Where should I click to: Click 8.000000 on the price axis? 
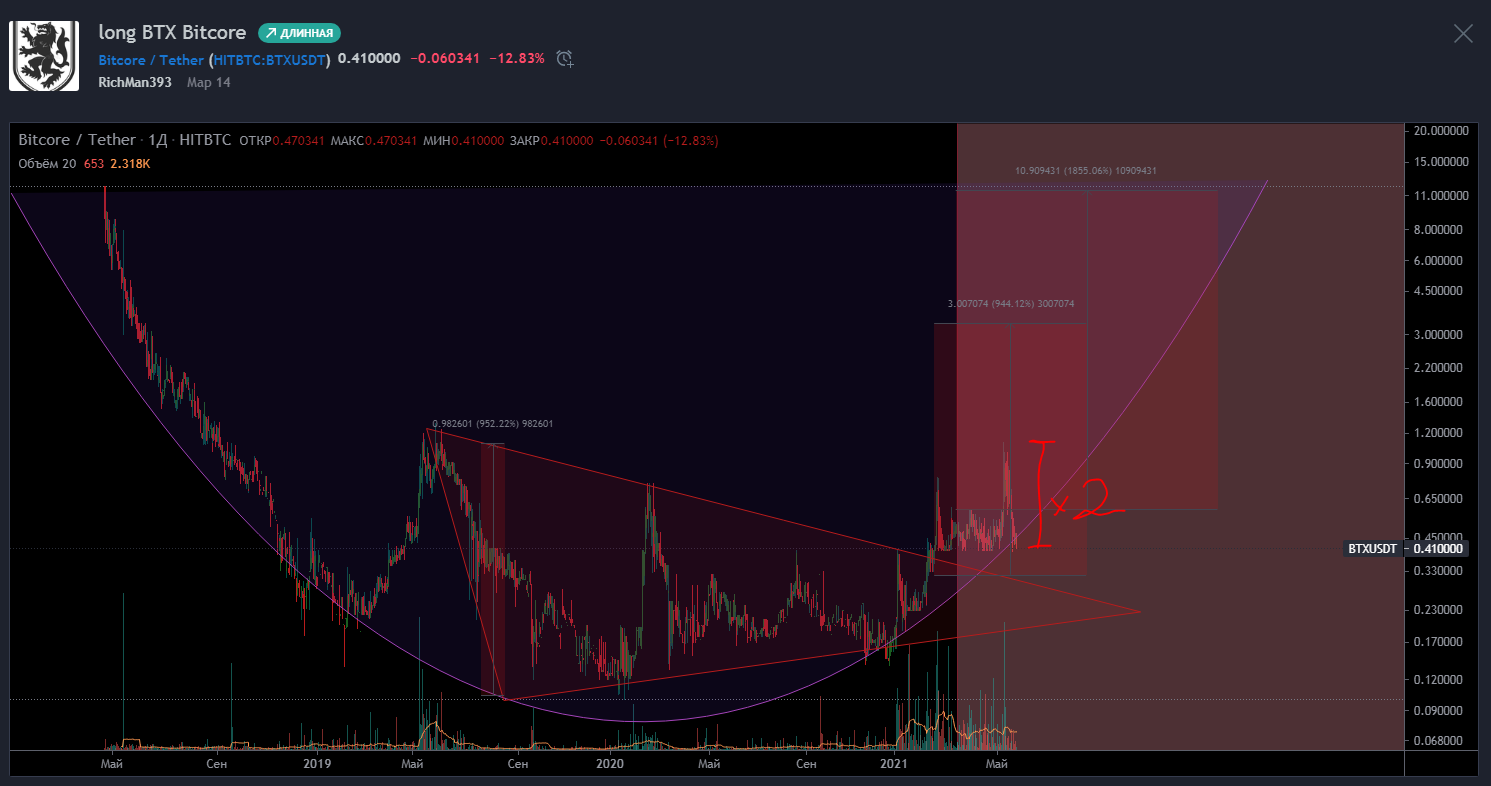[x=1440, y=230]
